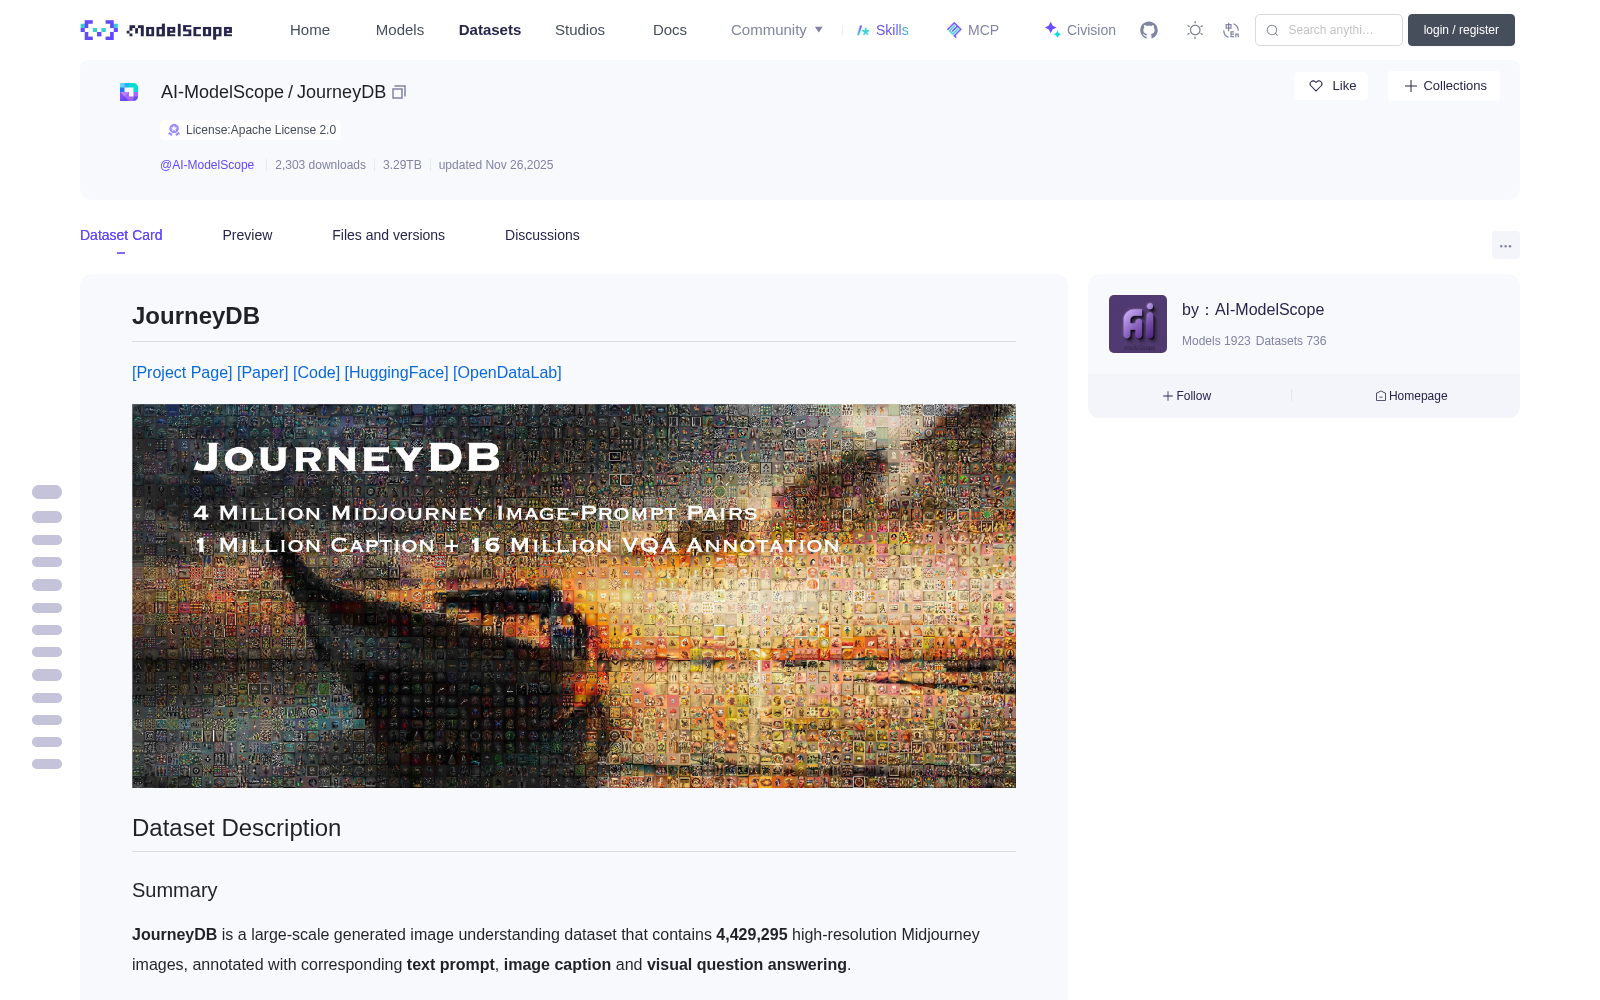
Task: Open the GitHub icon link
Action: [x=1149, y=30]
